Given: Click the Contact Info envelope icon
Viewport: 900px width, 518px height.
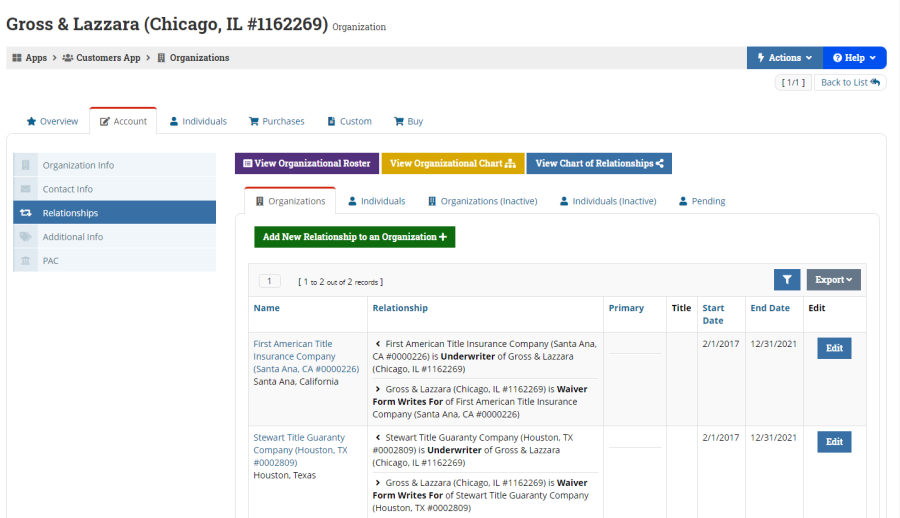Looking at the screenshot, I should tap(25, 189).
